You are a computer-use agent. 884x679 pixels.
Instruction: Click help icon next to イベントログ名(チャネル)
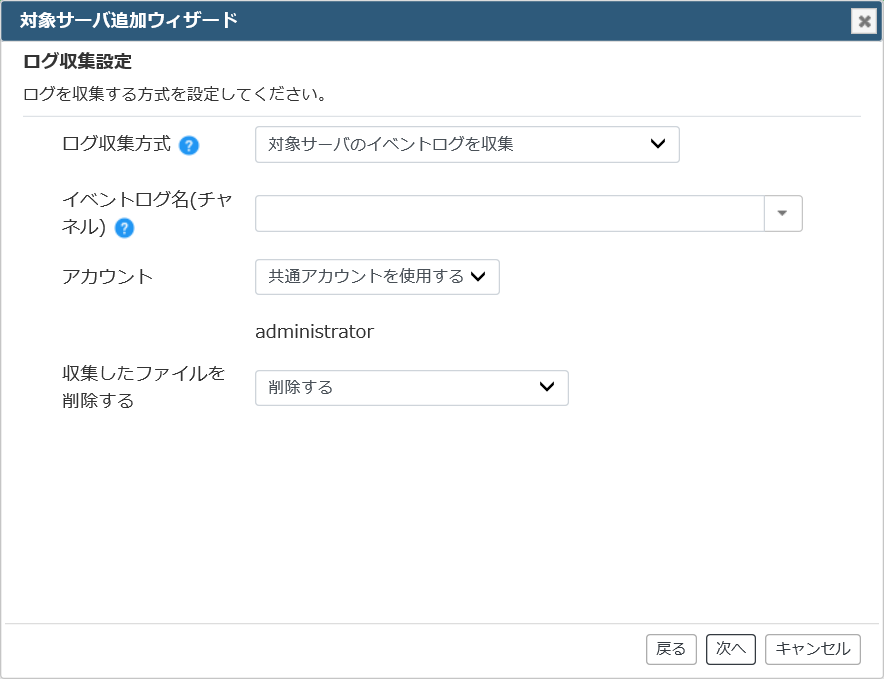pyautogui.click(x=124, y=228)
